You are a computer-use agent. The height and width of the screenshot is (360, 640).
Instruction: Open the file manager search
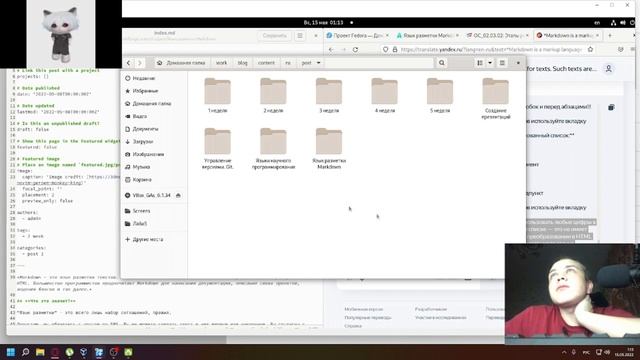(x=442, y=63)
